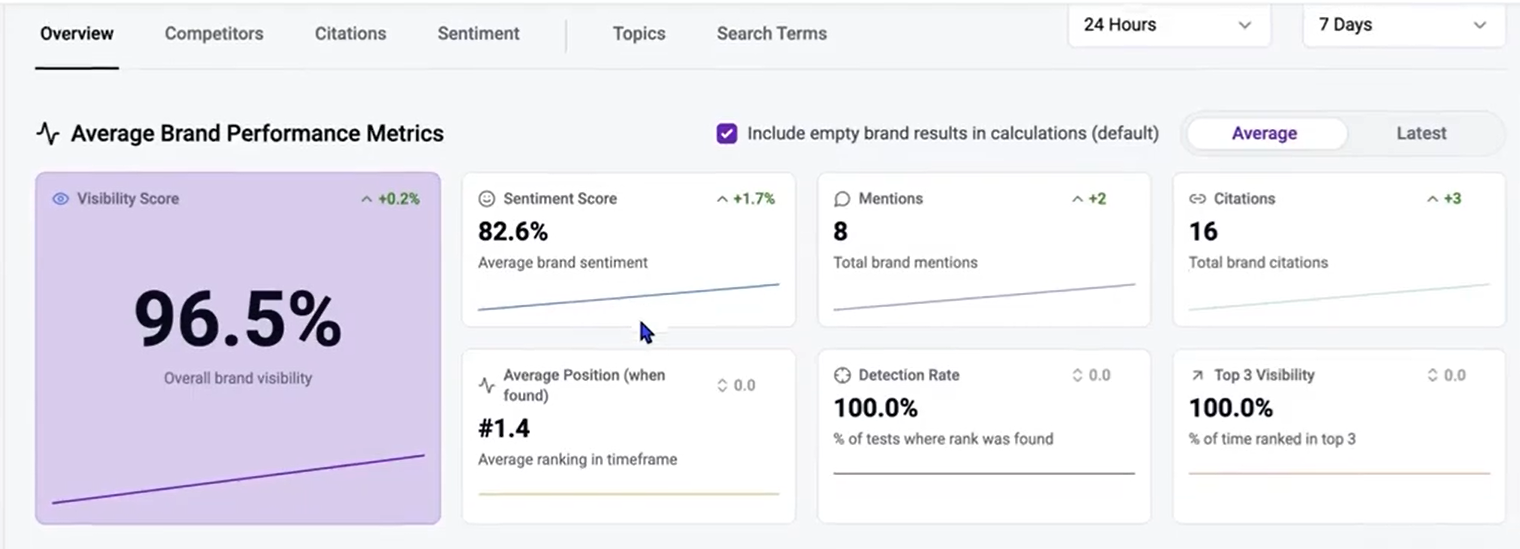
Task: Switch to the Sentiment tab
Action: (478, 34)
